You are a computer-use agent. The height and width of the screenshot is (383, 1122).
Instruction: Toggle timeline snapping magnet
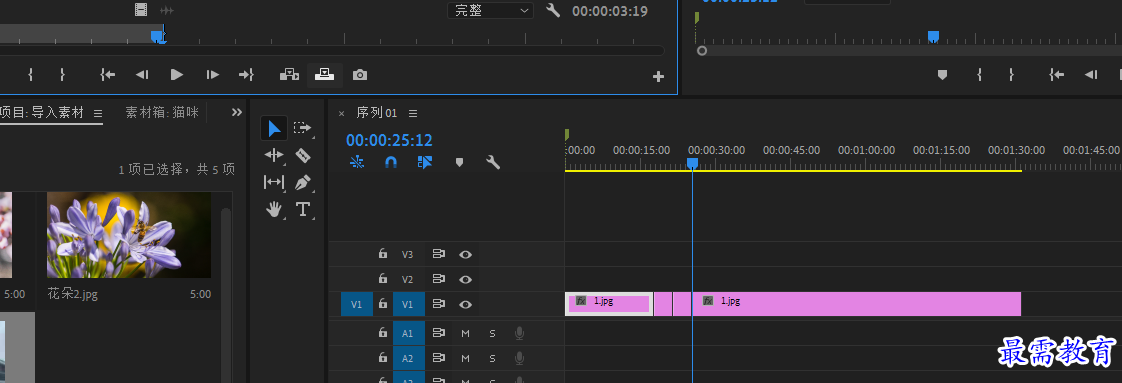pyautogui.click(x=391, y=163)
